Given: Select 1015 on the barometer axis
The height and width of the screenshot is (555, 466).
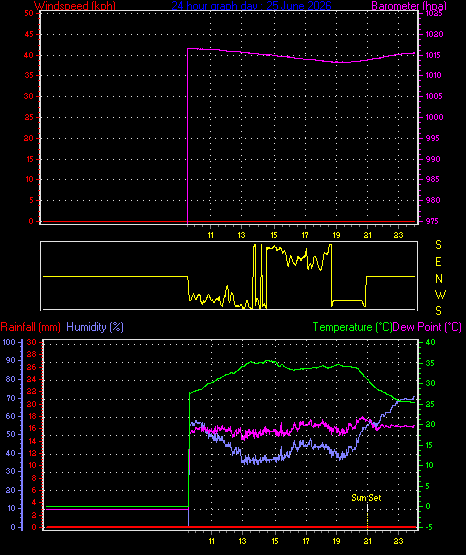Looking at the screenshot, I should coord(433,55).
